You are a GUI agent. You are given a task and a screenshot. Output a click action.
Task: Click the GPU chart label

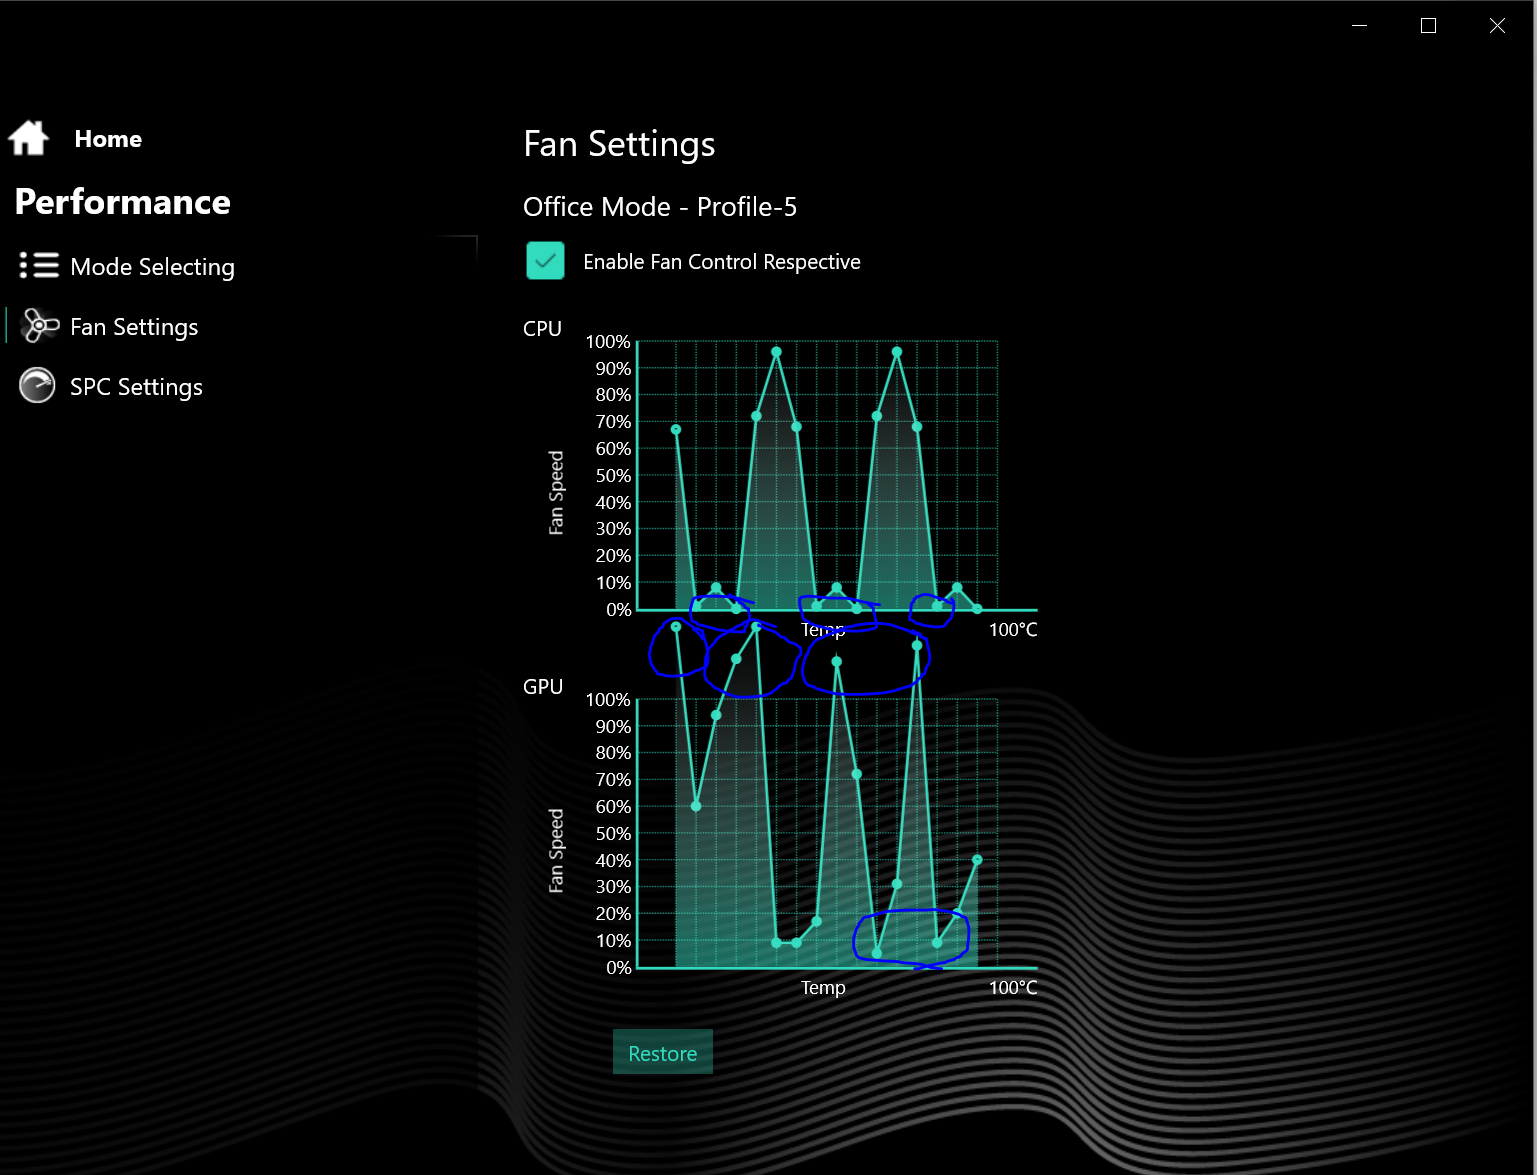(543, 687)
